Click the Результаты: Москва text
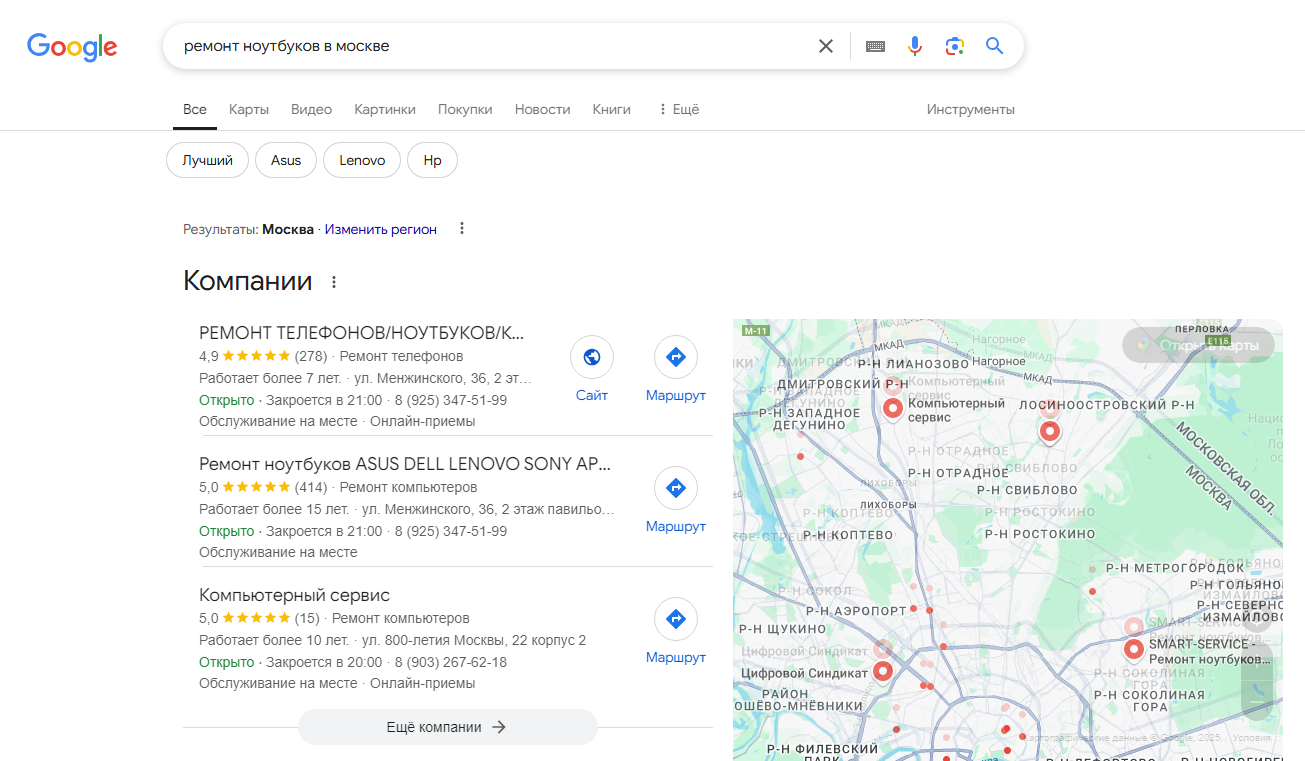The width and height of the screenshot is (1305, 761). point(248,229)
